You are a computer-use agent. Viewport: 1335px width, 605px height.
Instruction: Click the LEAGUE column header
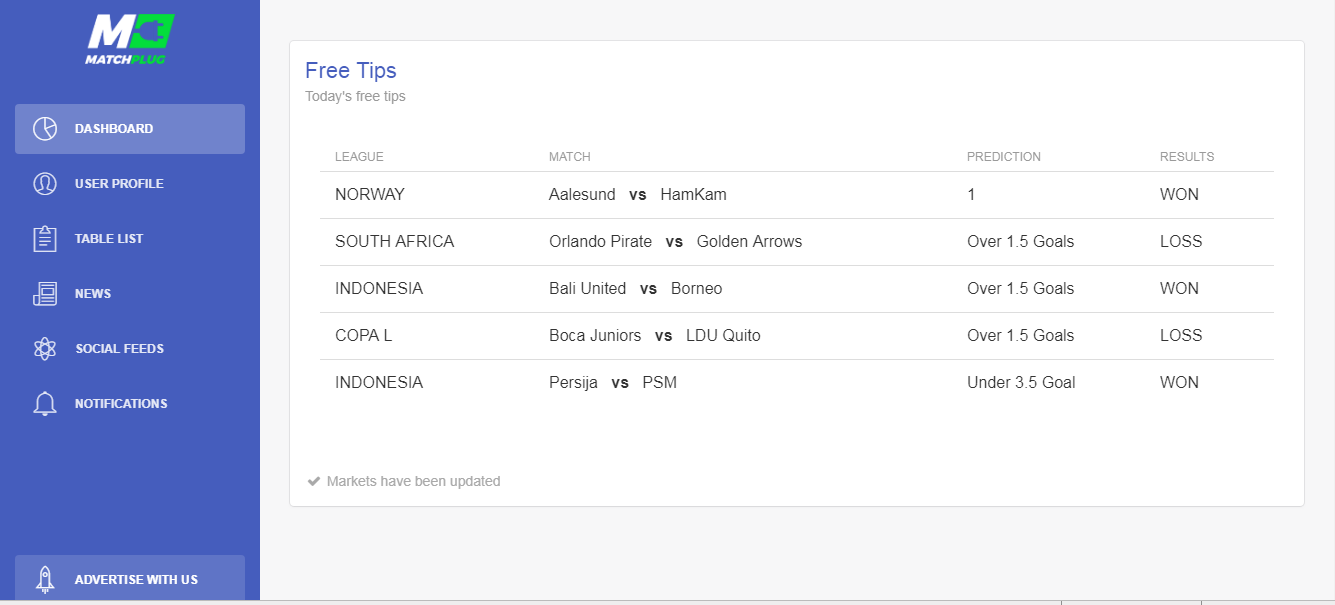click(x=359, y=157)
